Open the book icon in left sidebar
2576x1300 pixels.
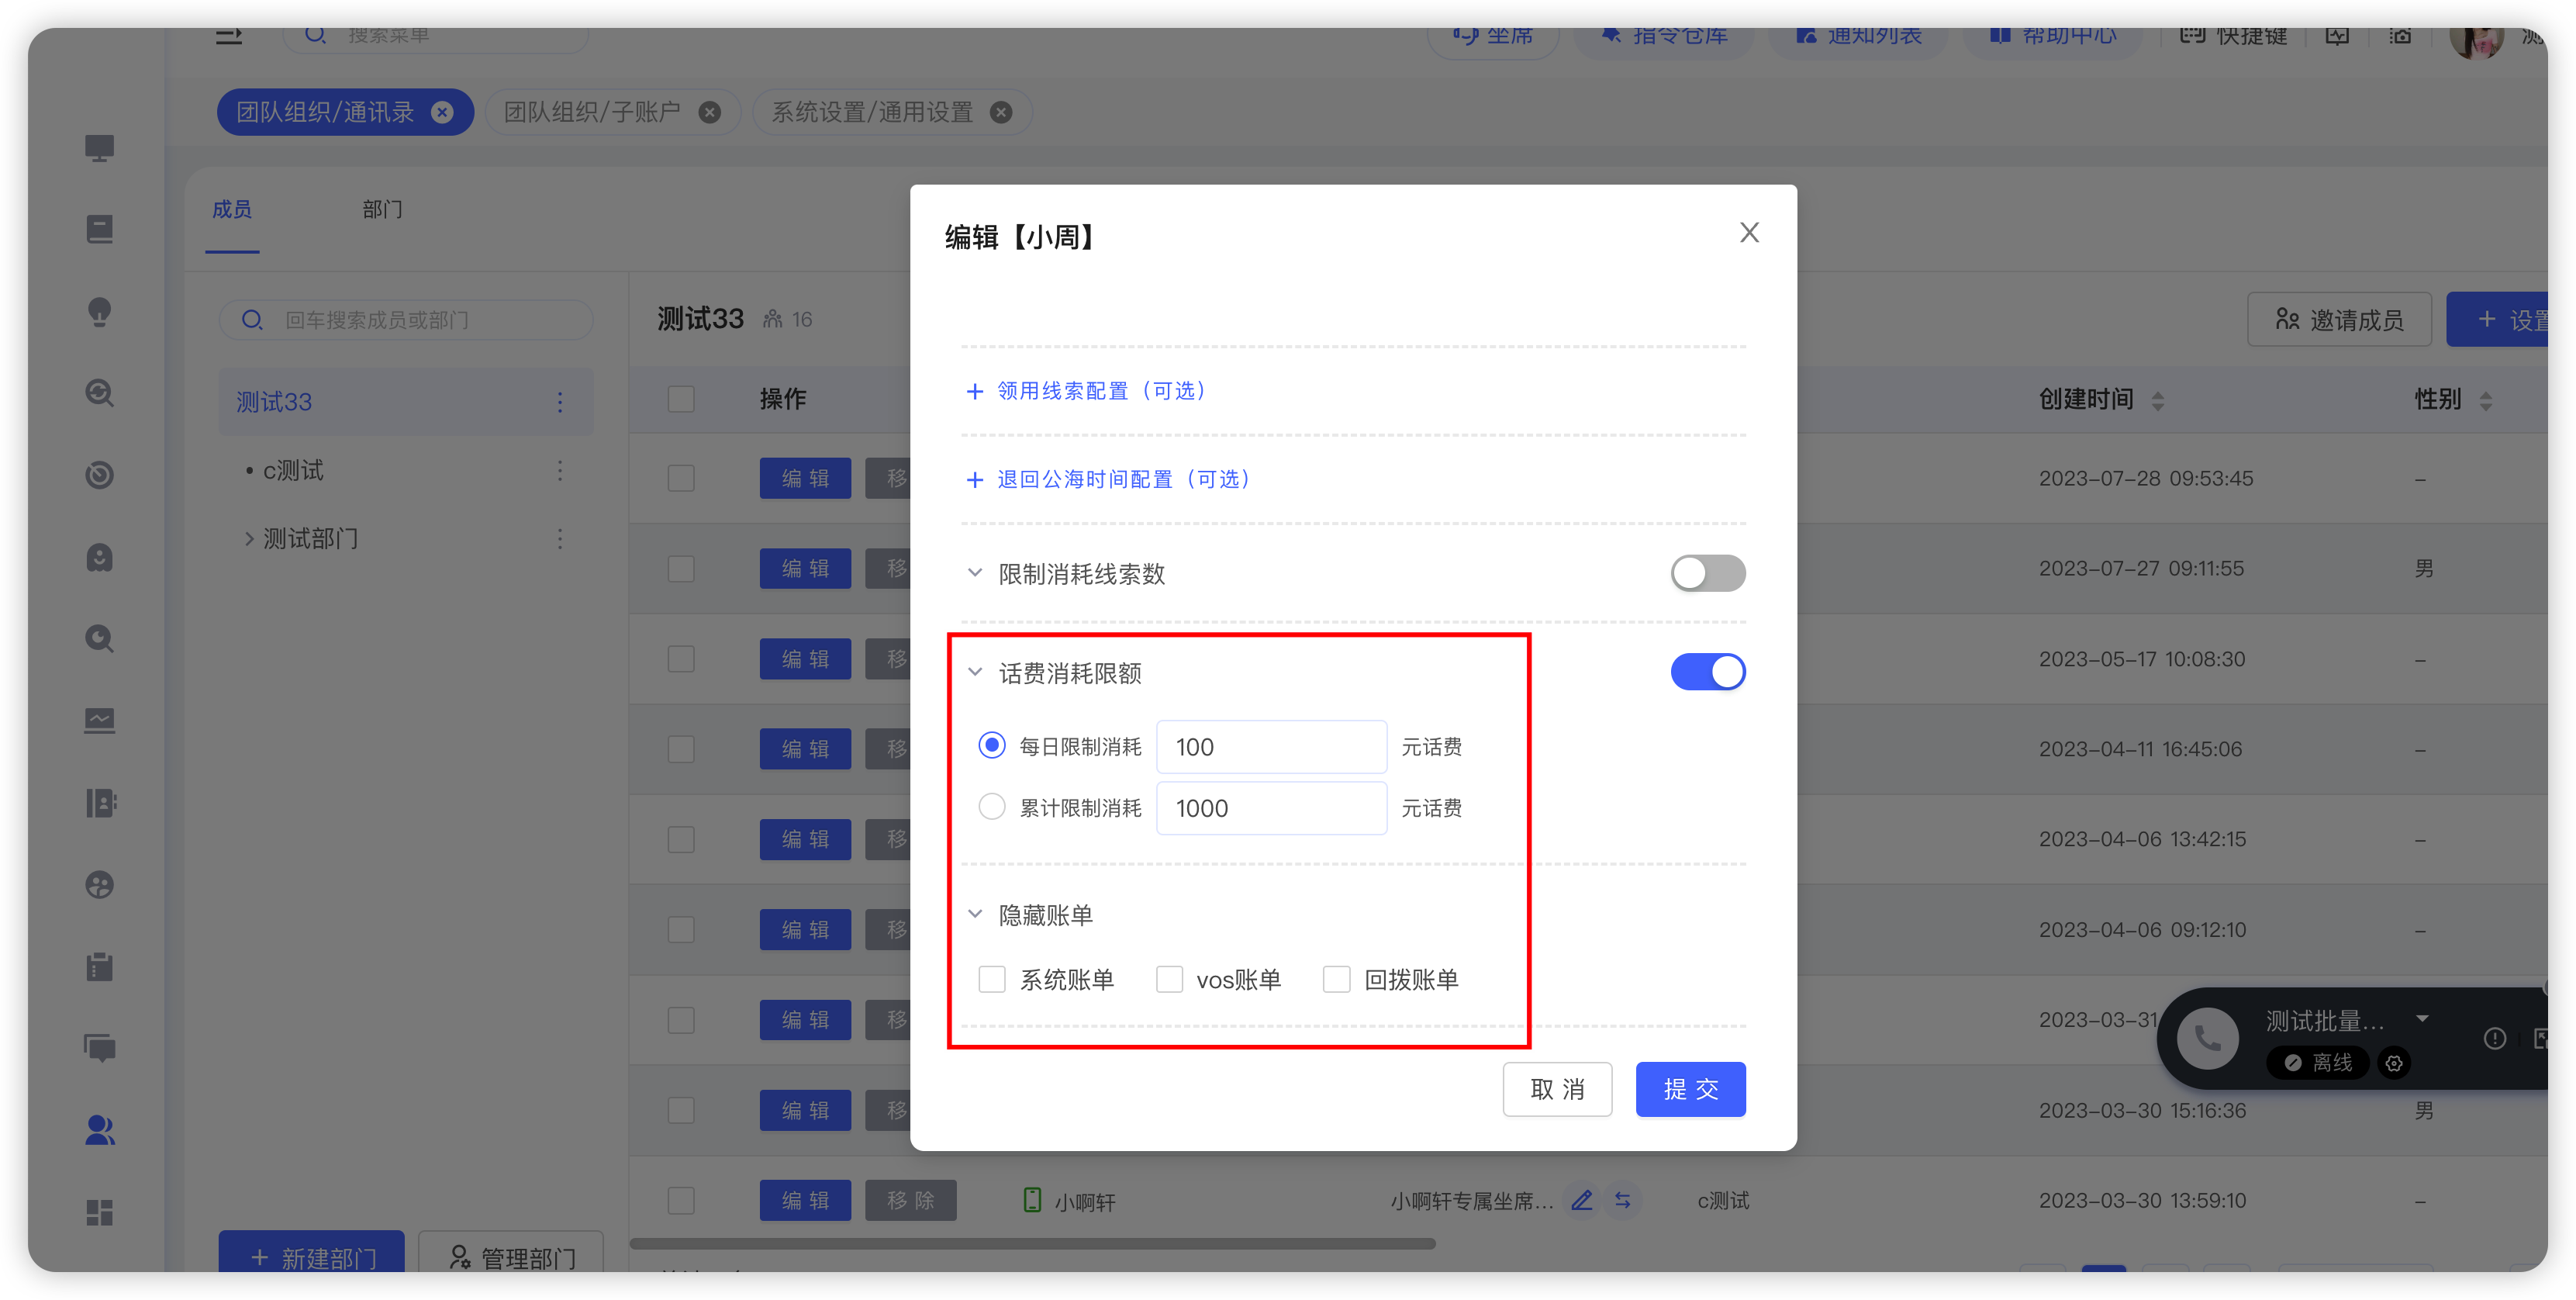(99, 229)
